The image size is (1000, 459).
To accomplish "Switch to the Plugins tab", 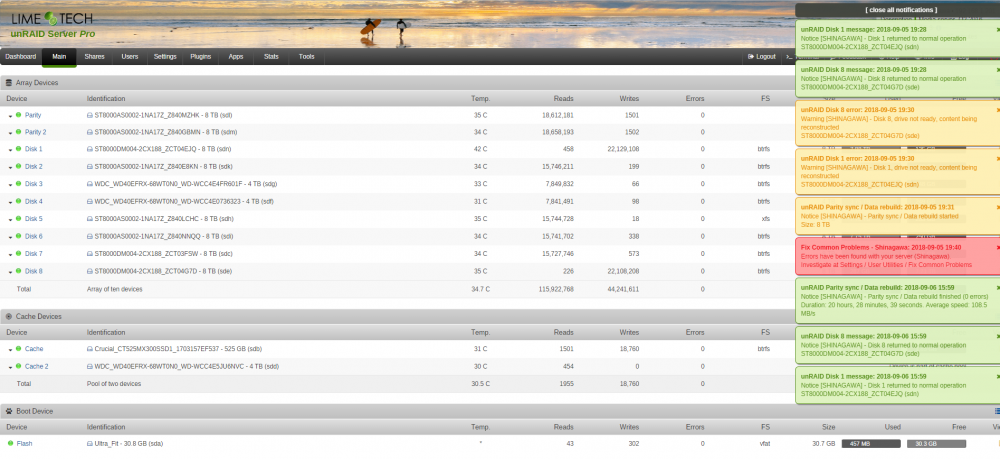I will [200, 57].
